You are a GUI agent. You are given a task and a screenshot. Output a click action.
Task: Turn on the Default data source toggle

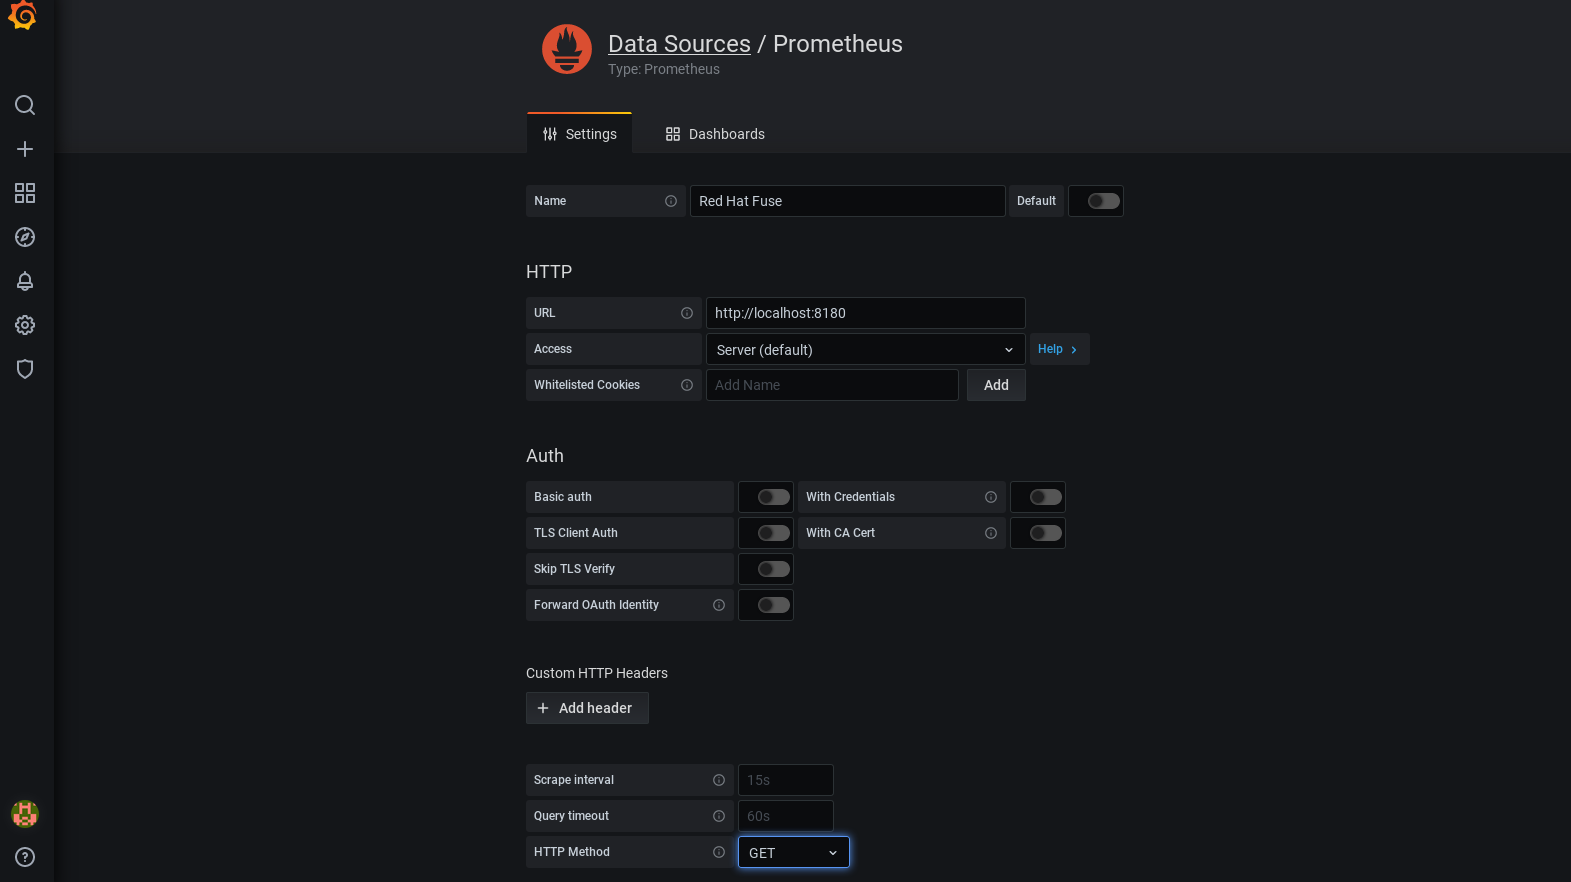(1103, 201)
